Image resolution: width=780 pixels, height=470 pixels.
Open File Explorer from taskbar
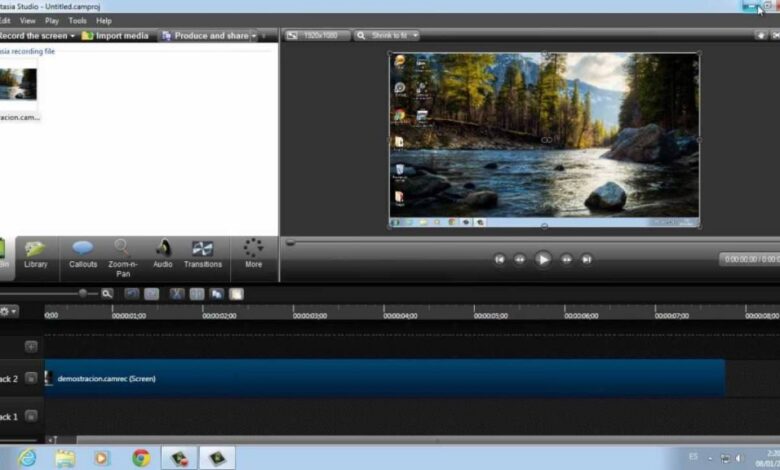click(x=65, y=458)
